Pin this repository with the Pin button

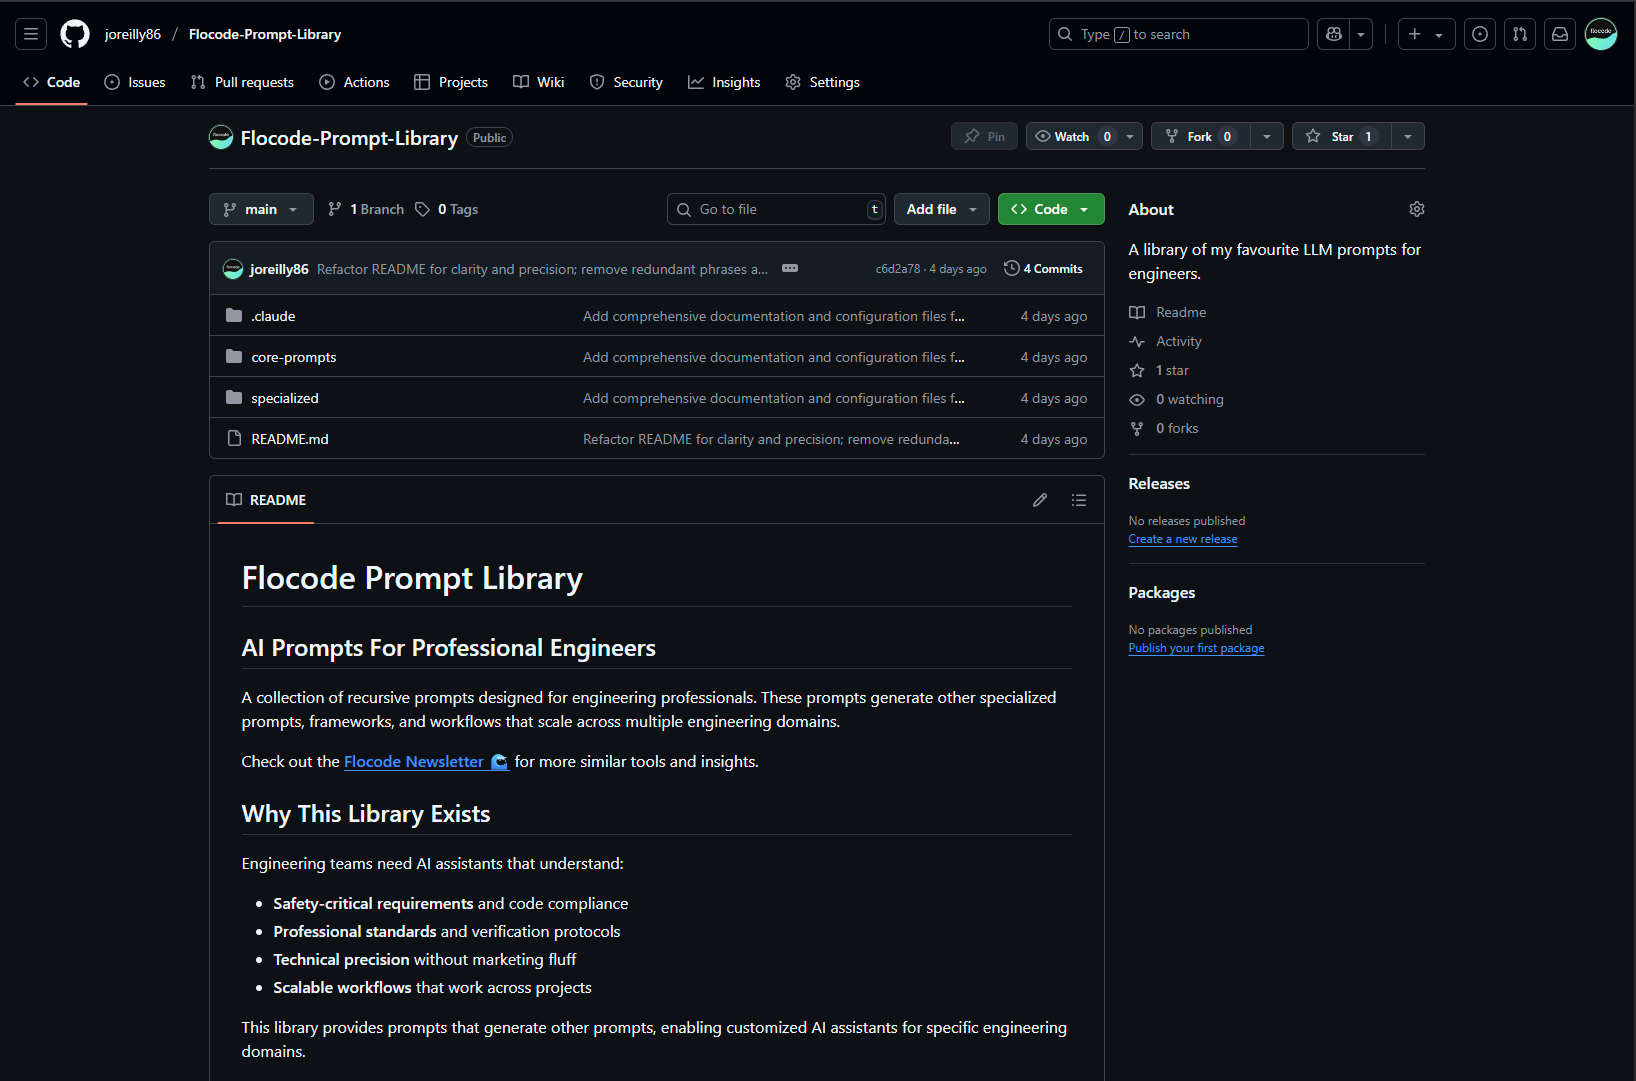984,136
